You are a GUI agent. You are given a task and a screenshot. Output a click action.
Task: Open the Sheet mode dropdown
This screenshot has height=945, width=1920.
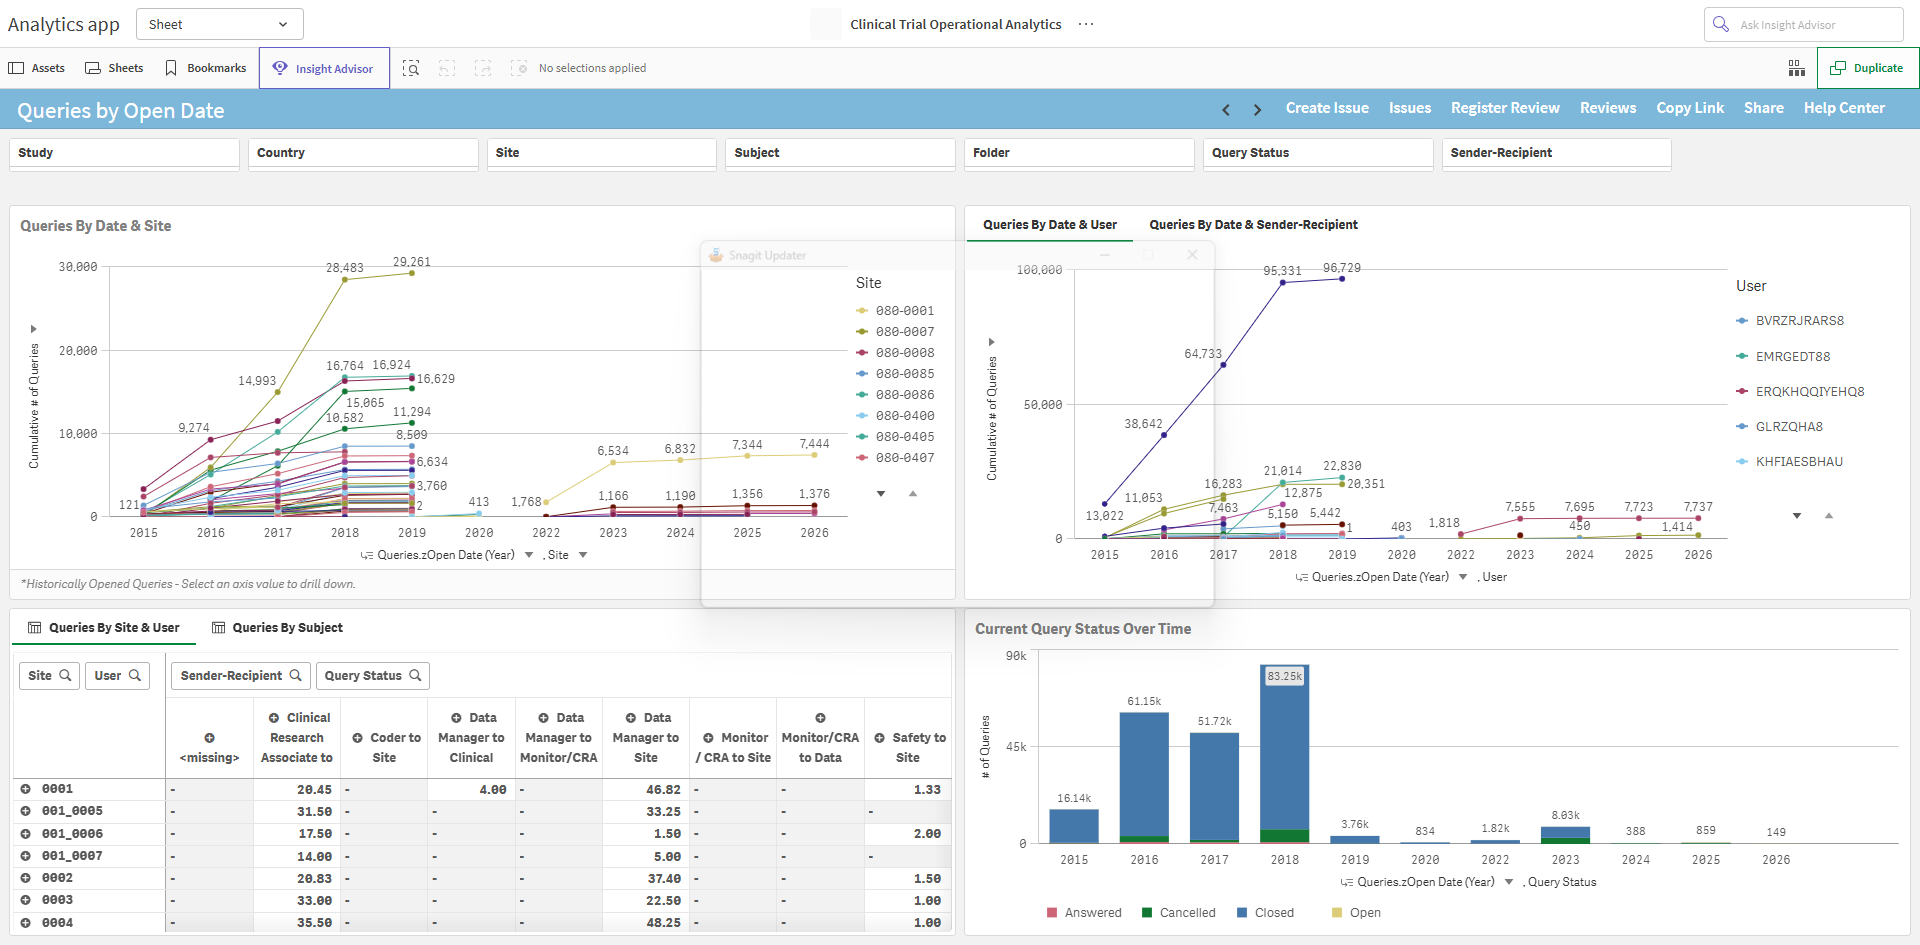coord(219,24)
